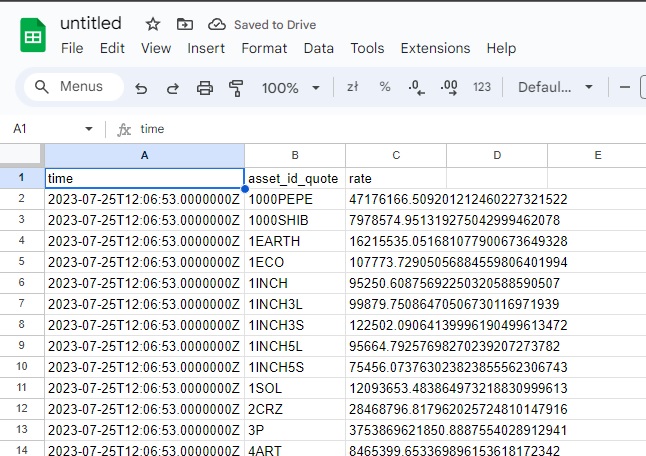Click cell containing 1INCH3L

[295, 304]
